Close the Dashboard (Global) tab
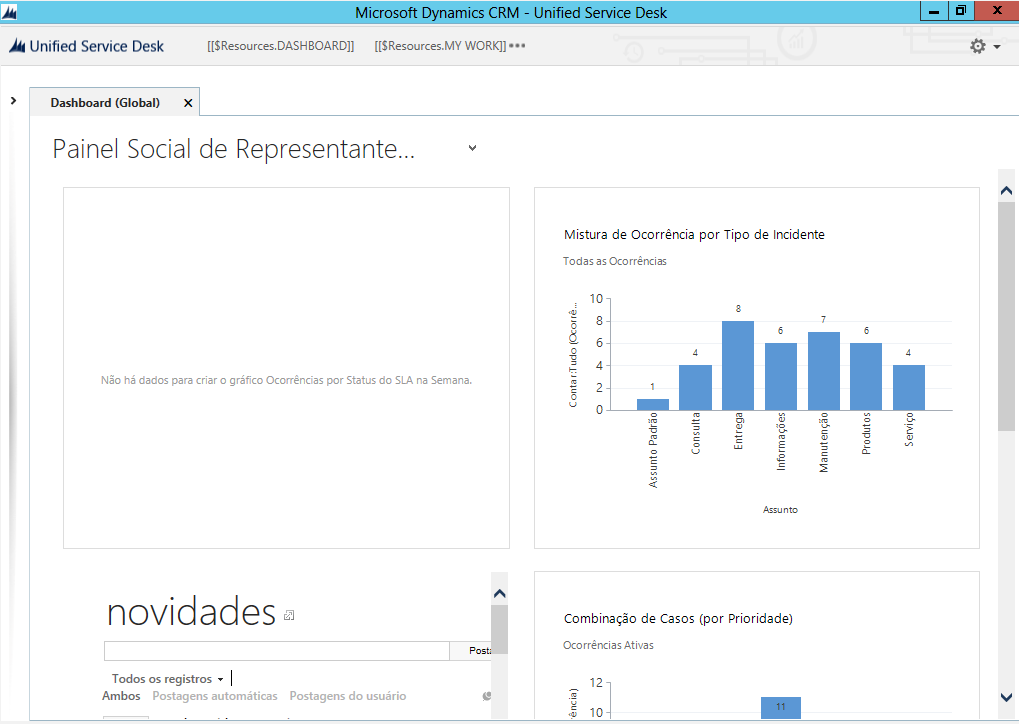The width and height of the screenshot is (1019, 724). [188, 103]
